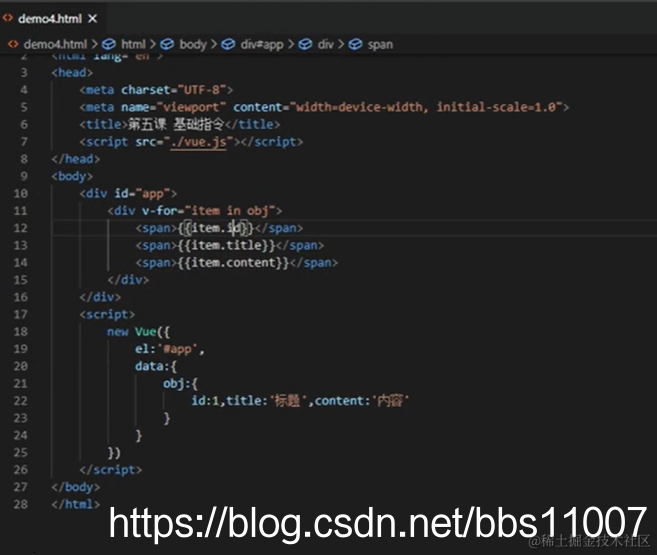The width and height of the screenshot is (657, 555).
Task: Click the closing </script> tag on line 26
Action: (x=111, y=470)
